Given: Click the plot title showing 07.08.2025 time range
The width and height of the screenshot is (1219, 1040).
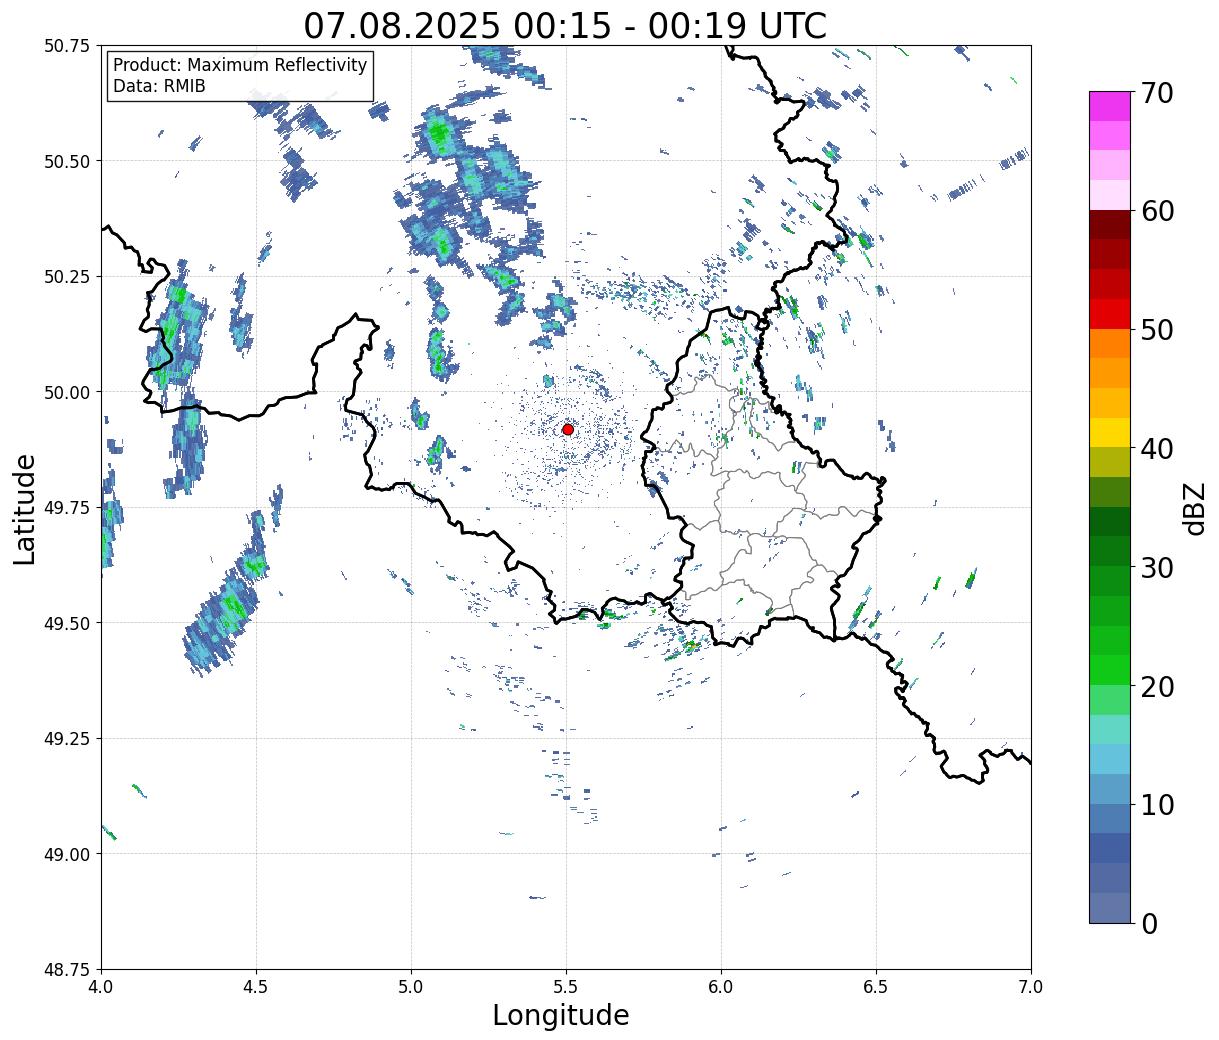Looking at the screenshot, I should [x=565, y=26].
